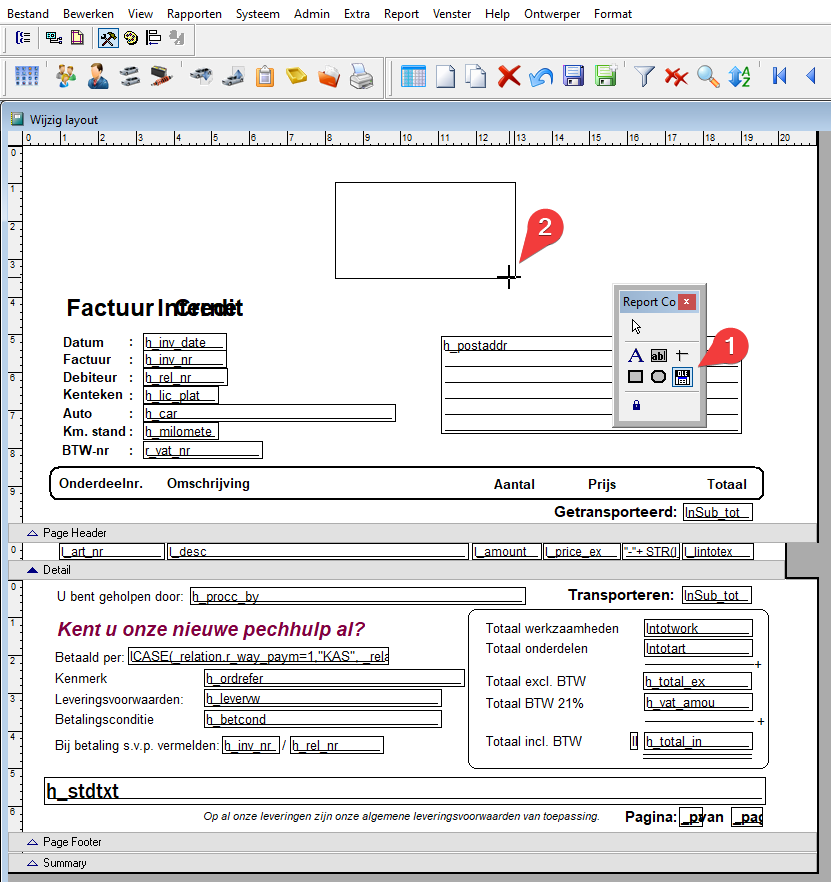Select the Label (A) tool
Screen dimensions: 831x882
(635, 355)
